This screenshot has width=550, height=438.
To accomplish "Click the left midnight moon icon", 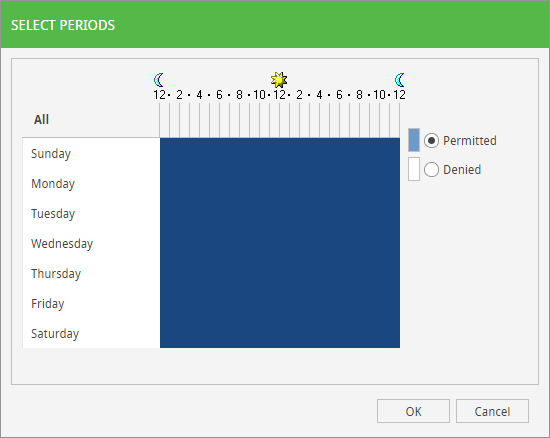I will (x=159, y=80).
